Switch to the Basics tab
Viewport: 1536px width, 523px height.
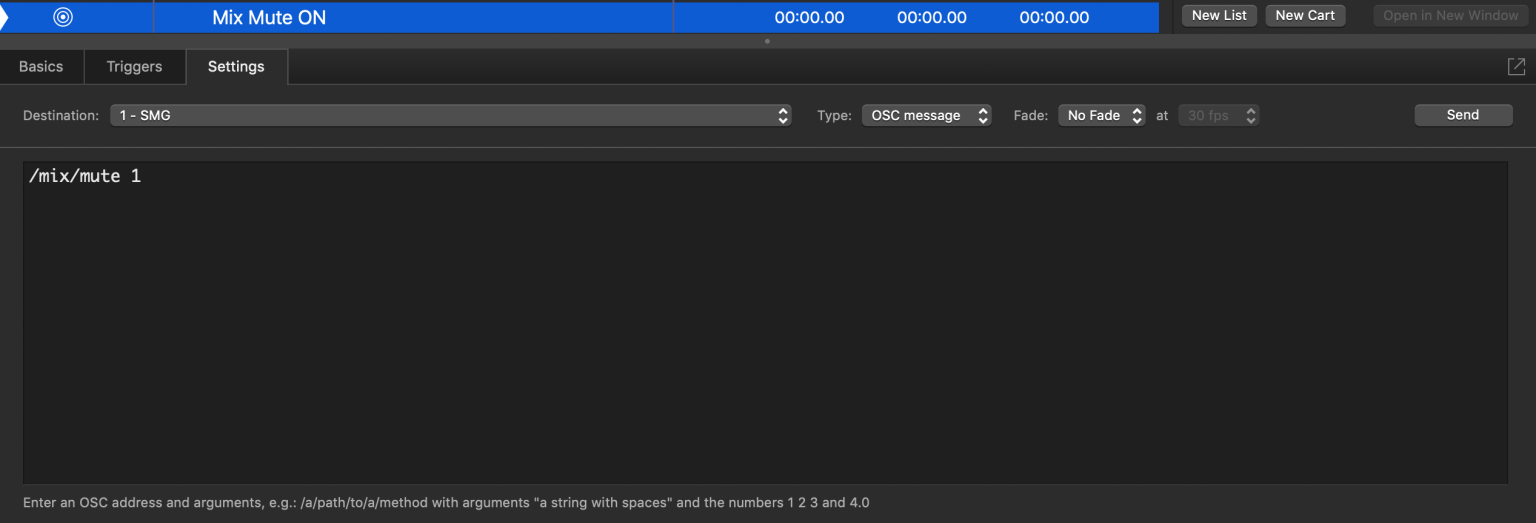coord(41,66)
